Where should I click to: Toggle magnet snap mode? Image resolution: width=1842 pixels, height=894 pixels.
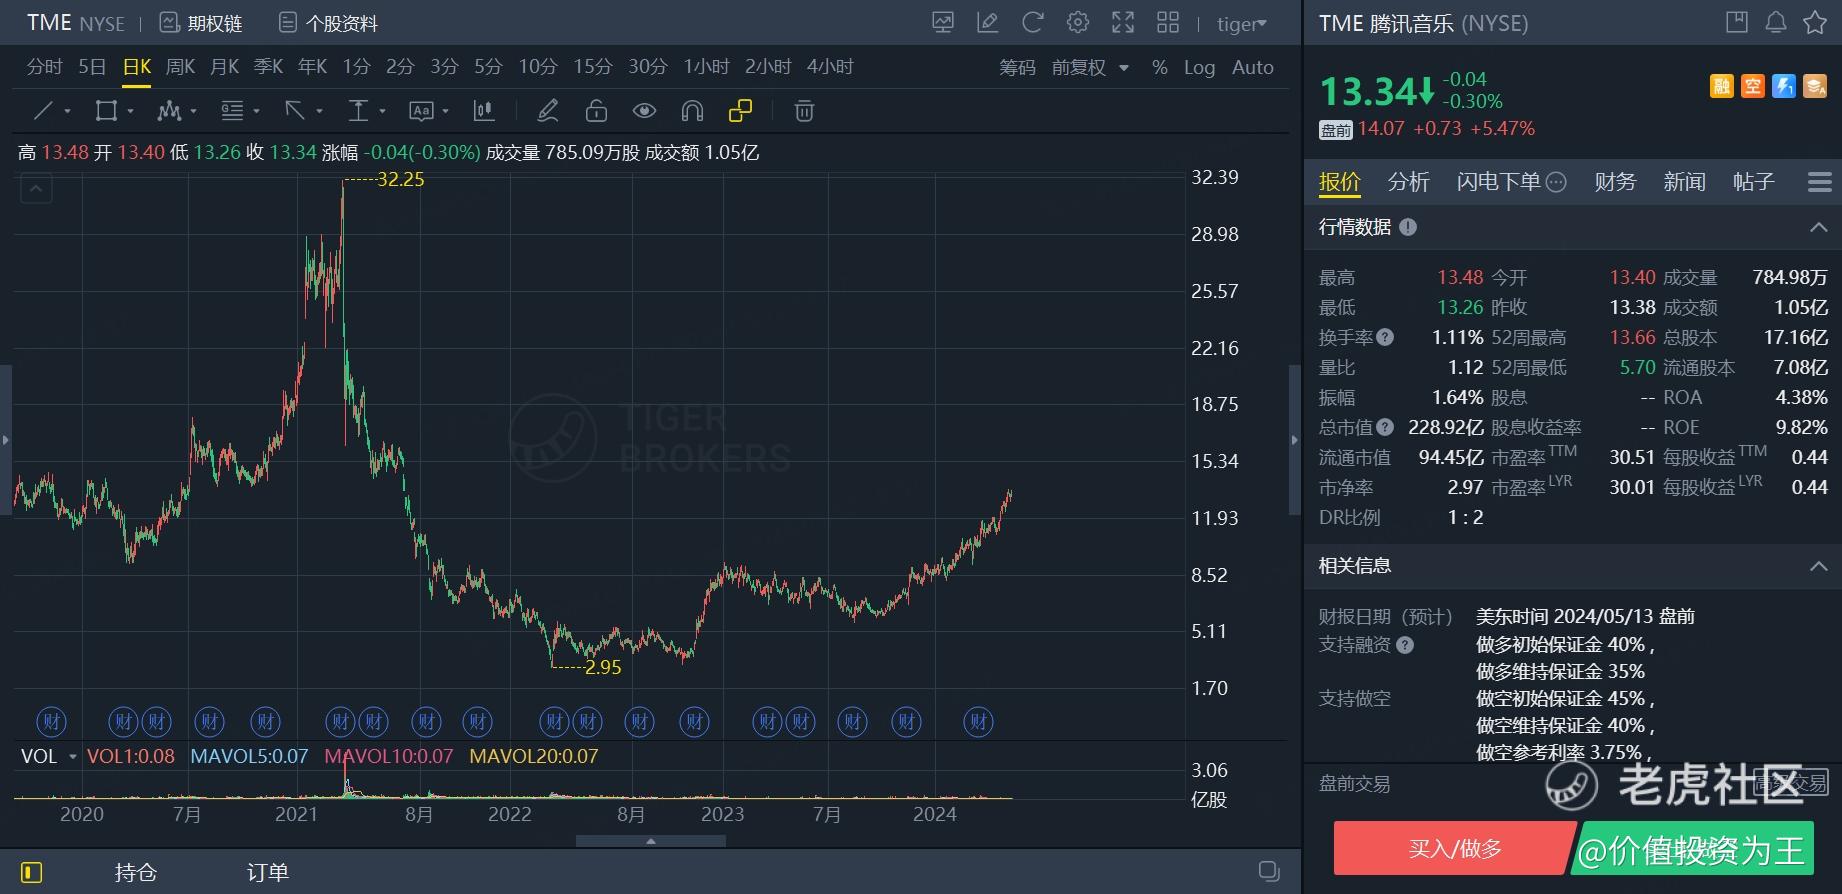[x=692, y=111]
